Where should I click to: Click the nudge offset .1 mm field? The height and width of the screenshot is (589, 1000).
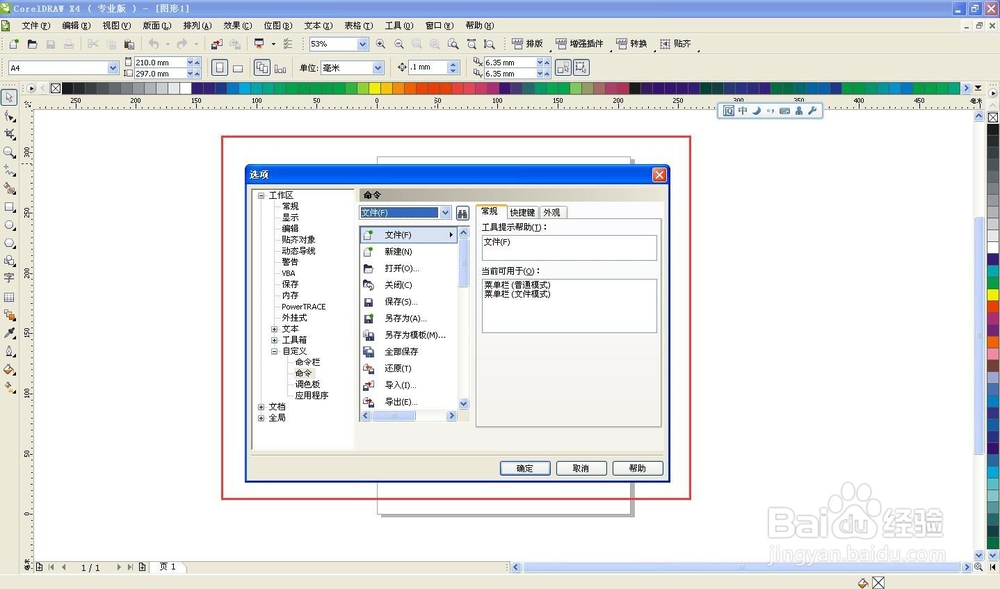(427, 68)
